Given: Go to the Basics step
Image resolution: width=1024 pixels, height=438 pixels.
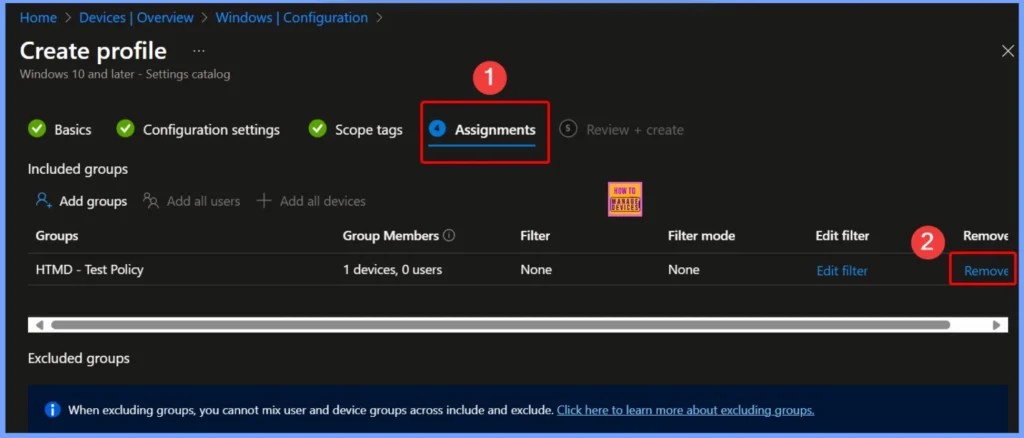Looking at the screenshot, I should point(60,130).
